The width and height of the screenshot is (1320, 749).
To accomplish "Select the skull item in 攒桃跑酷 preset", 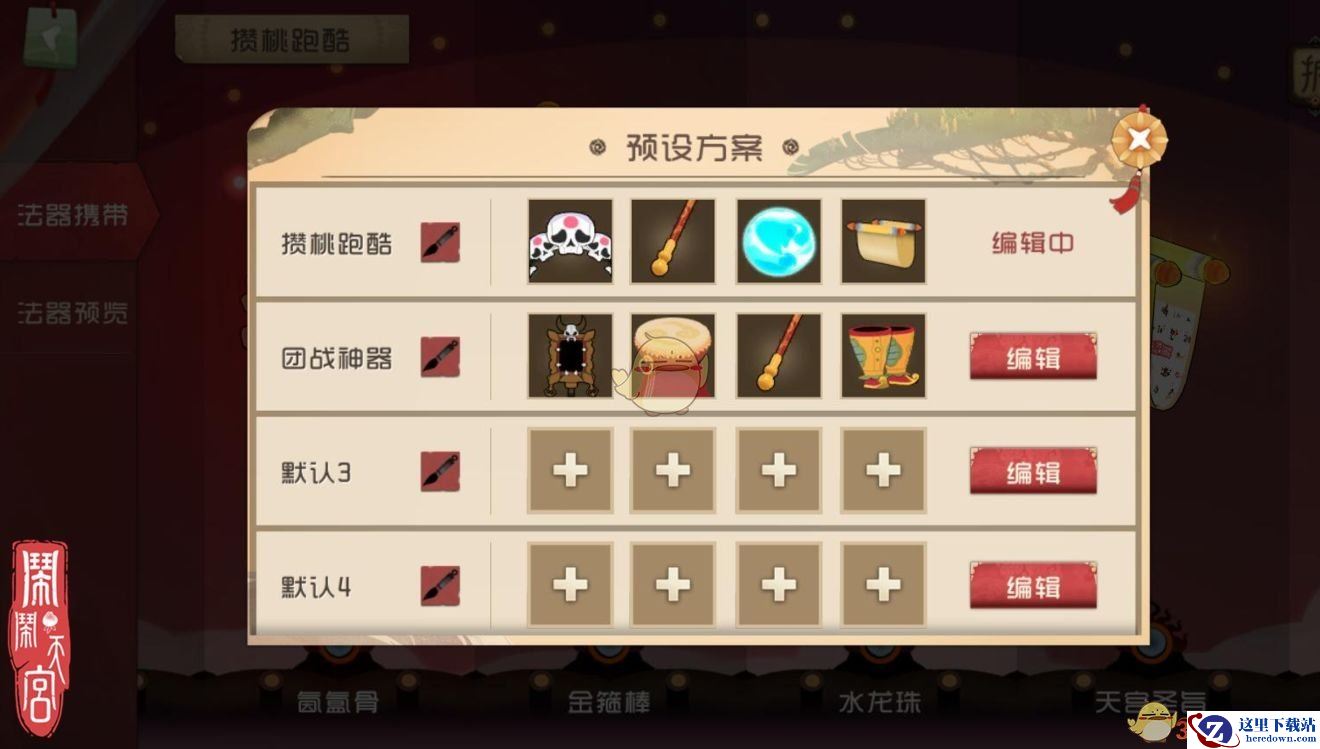I will pos(570,241).
